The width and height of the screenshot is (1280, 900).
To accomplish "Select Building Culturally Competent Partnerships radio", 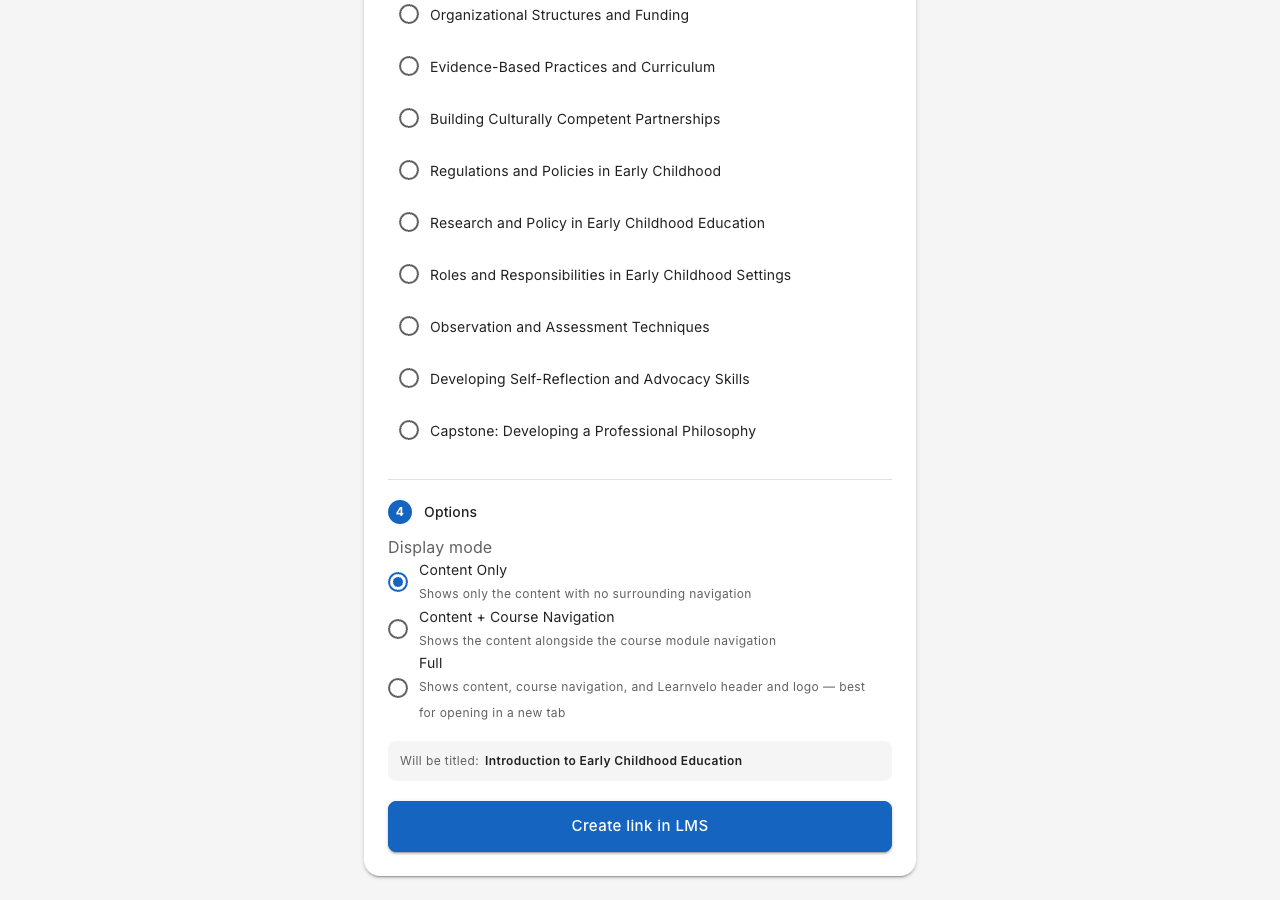I will click(409, 118).
